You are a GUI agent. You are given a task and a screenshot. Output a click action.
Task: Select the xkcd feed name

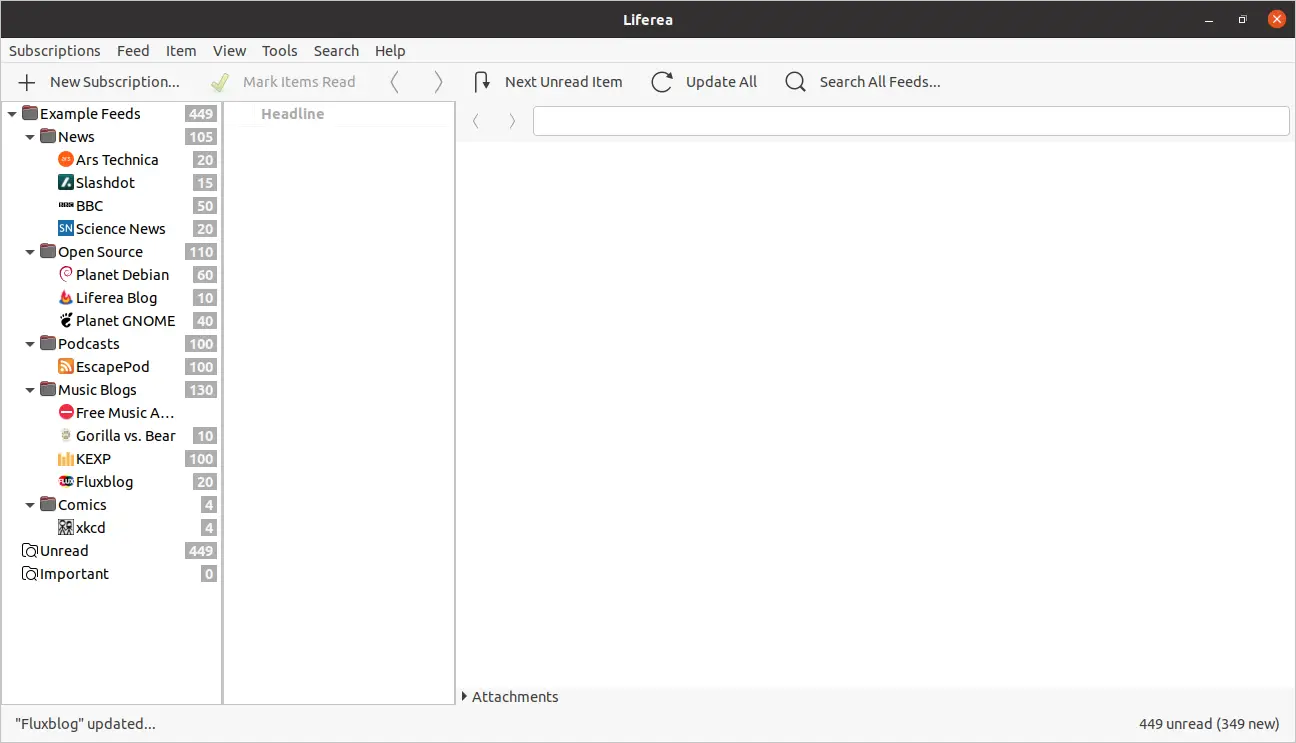(90, 528)
